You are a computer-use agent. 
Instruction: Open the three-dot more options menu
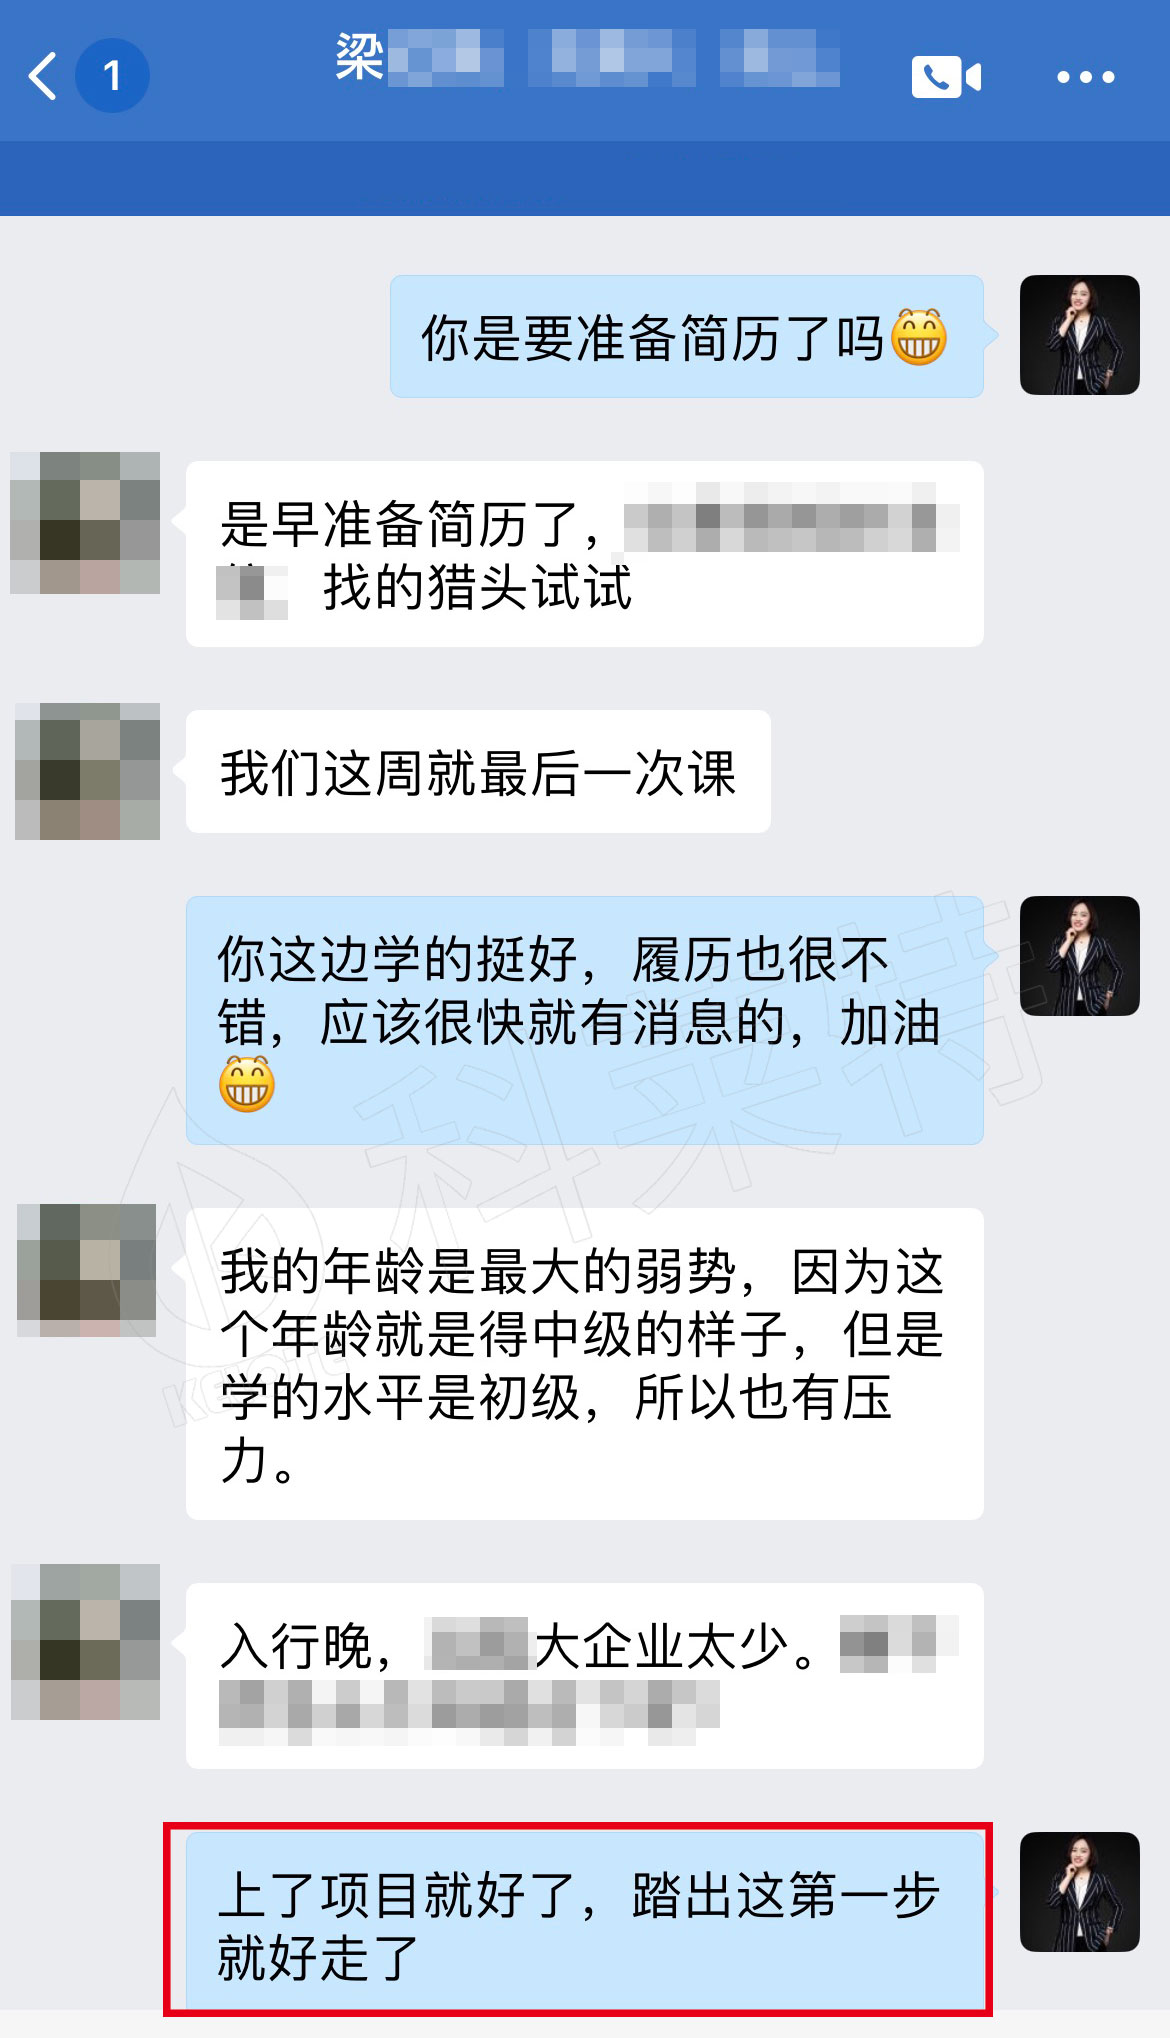1086,77
